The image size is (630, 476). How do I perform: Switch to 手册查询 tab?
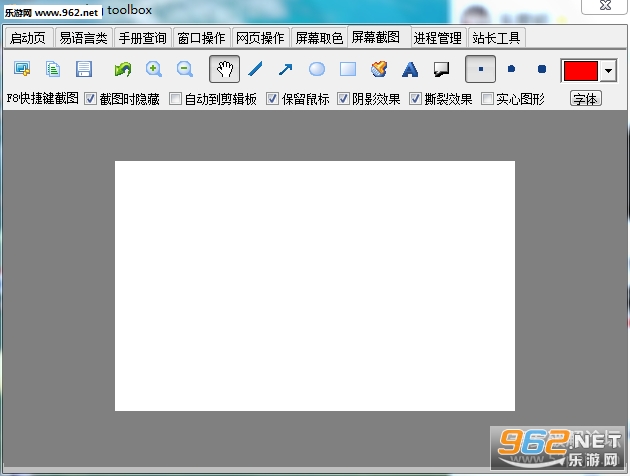coord(143,38)
